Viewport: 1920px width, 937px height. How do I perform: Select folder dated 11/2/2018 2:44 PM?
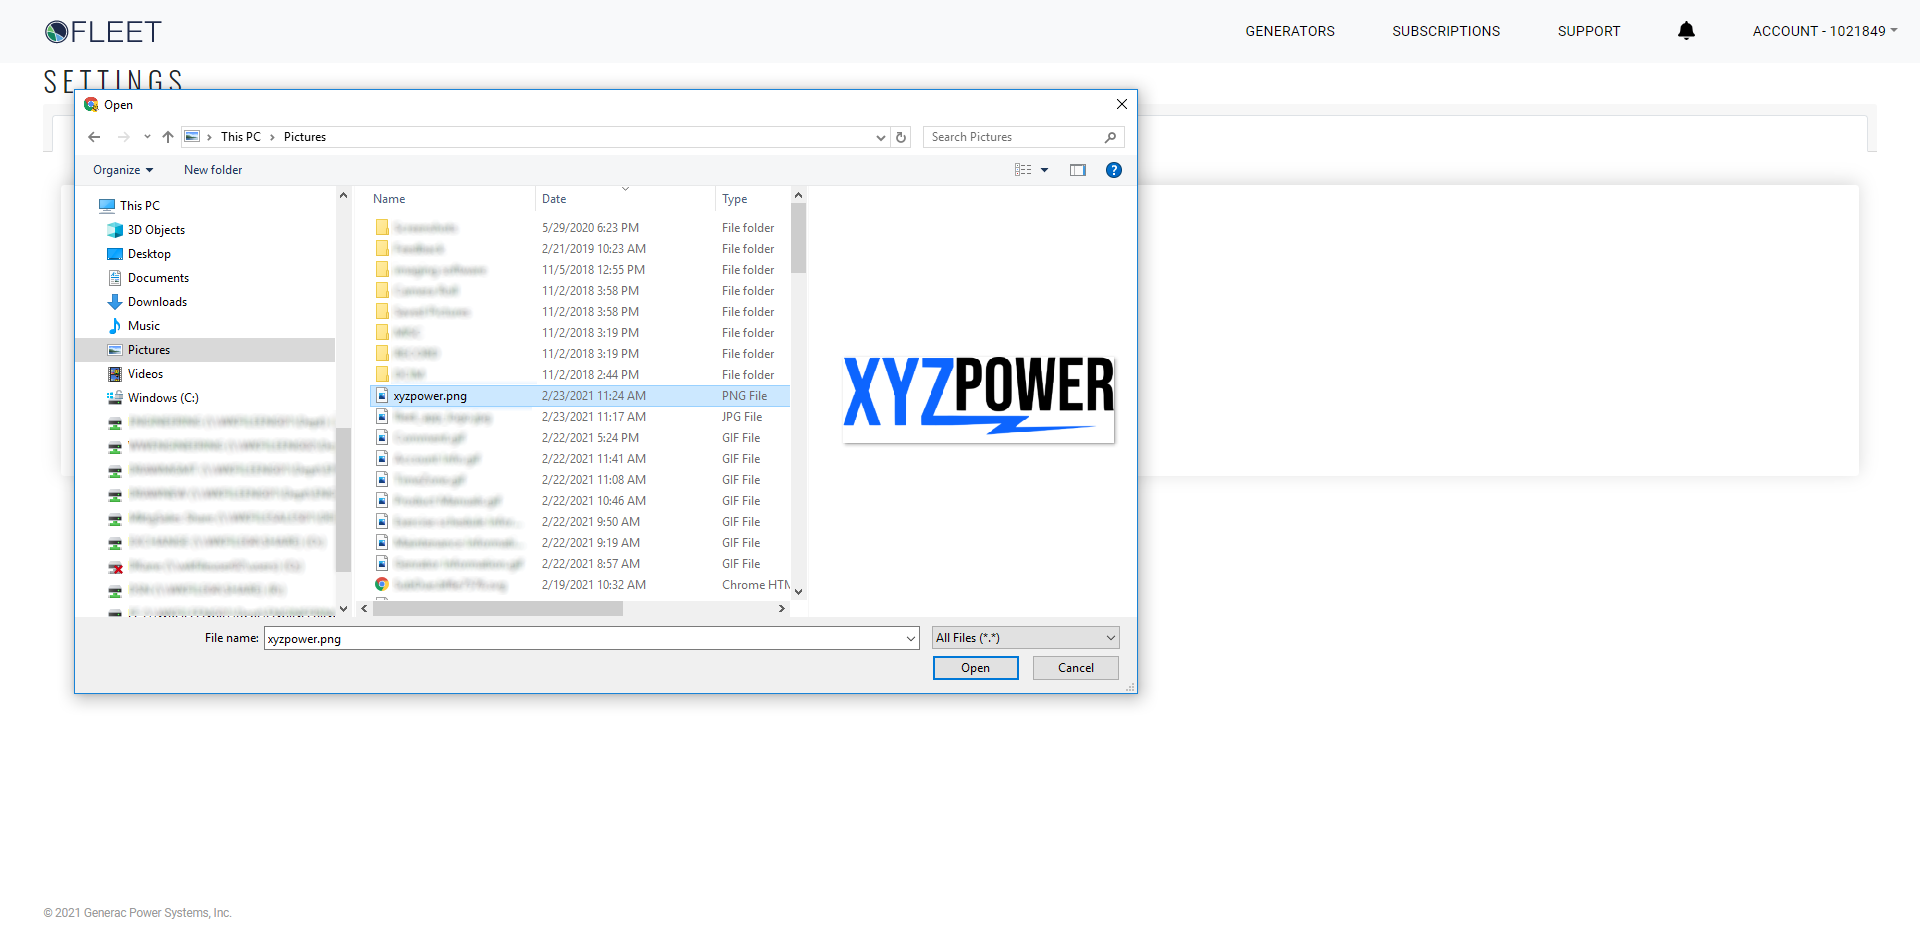pyautogui.click(x=580, y=375)
